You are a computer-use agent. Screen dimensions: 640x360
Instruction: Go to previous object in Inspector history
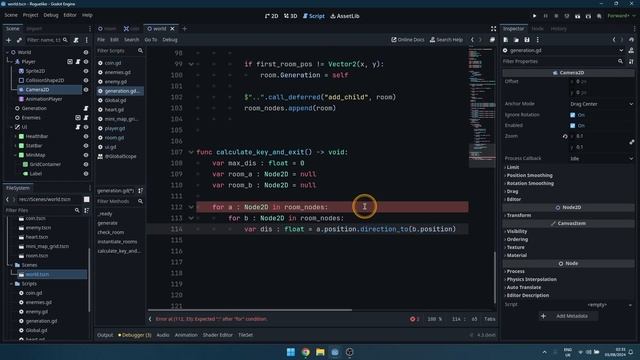pos(614,40)
